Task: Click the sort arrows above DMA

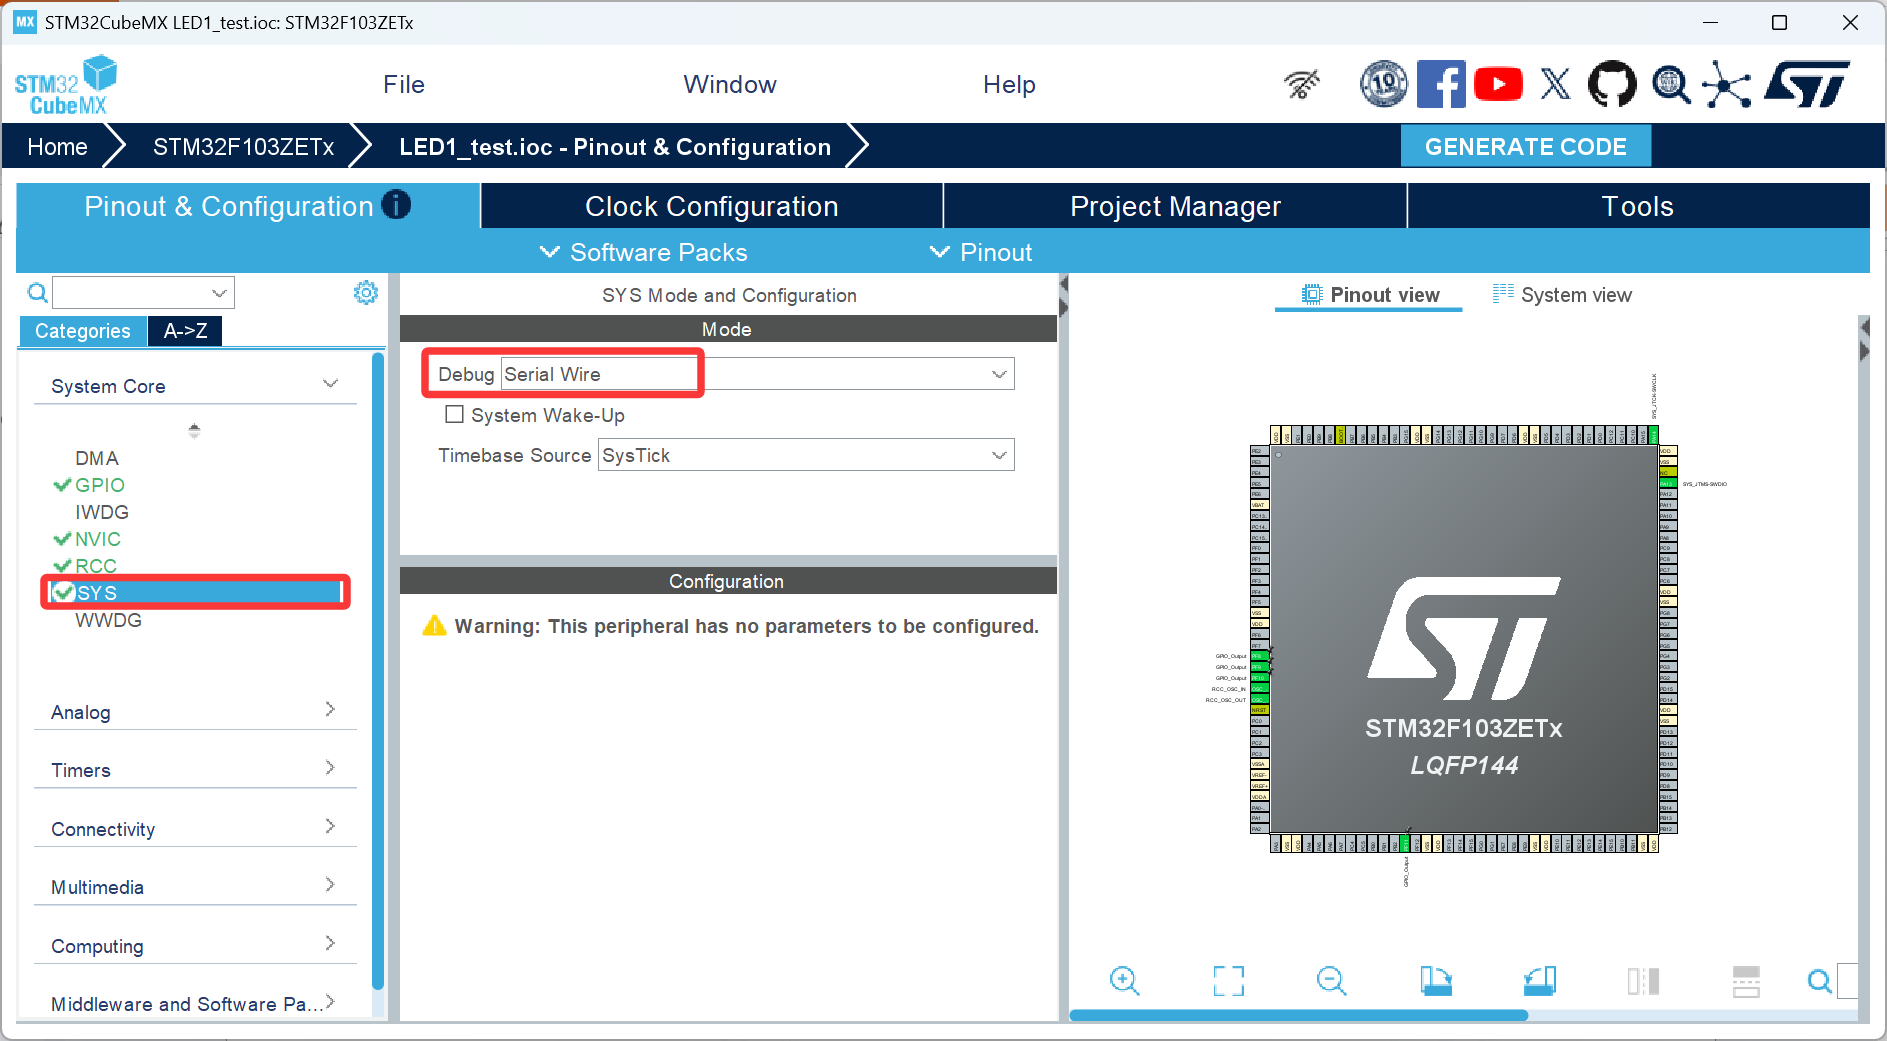Action: click(194, 430)
